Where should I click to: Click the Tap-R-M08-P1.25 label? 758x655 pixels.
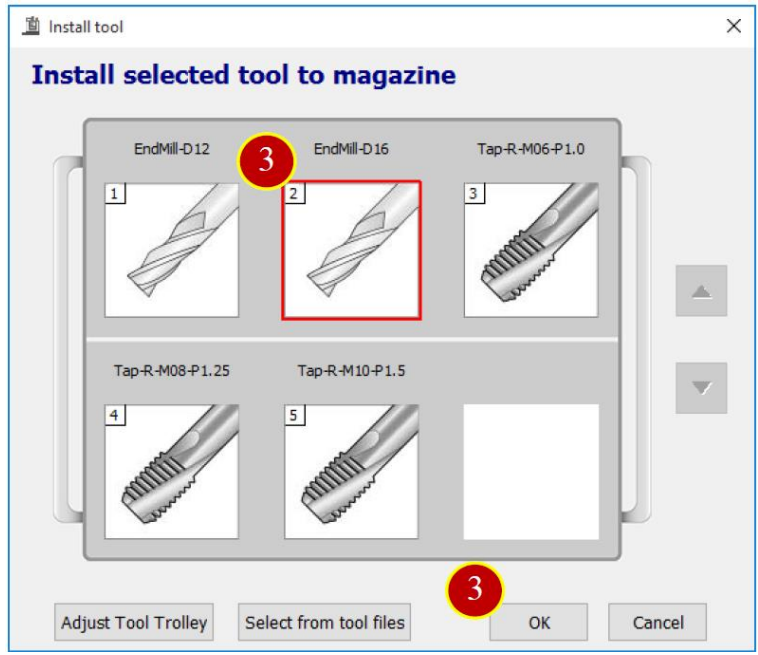click(x=172, y=371)
